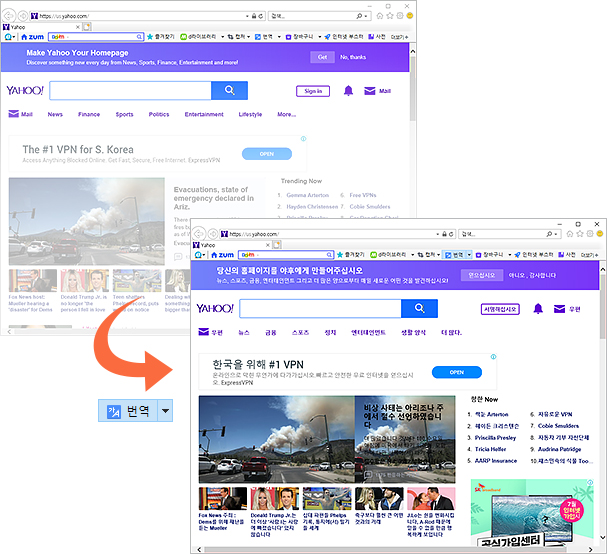The image size is (607, 554).
Task: Click browser back button in front window
Action: click(199, 234)
